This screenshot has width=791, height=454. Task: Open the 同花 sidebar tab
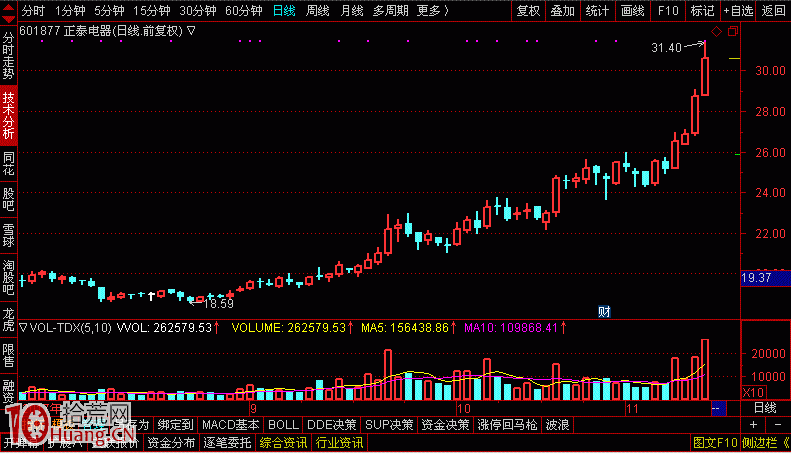(9, 164)
